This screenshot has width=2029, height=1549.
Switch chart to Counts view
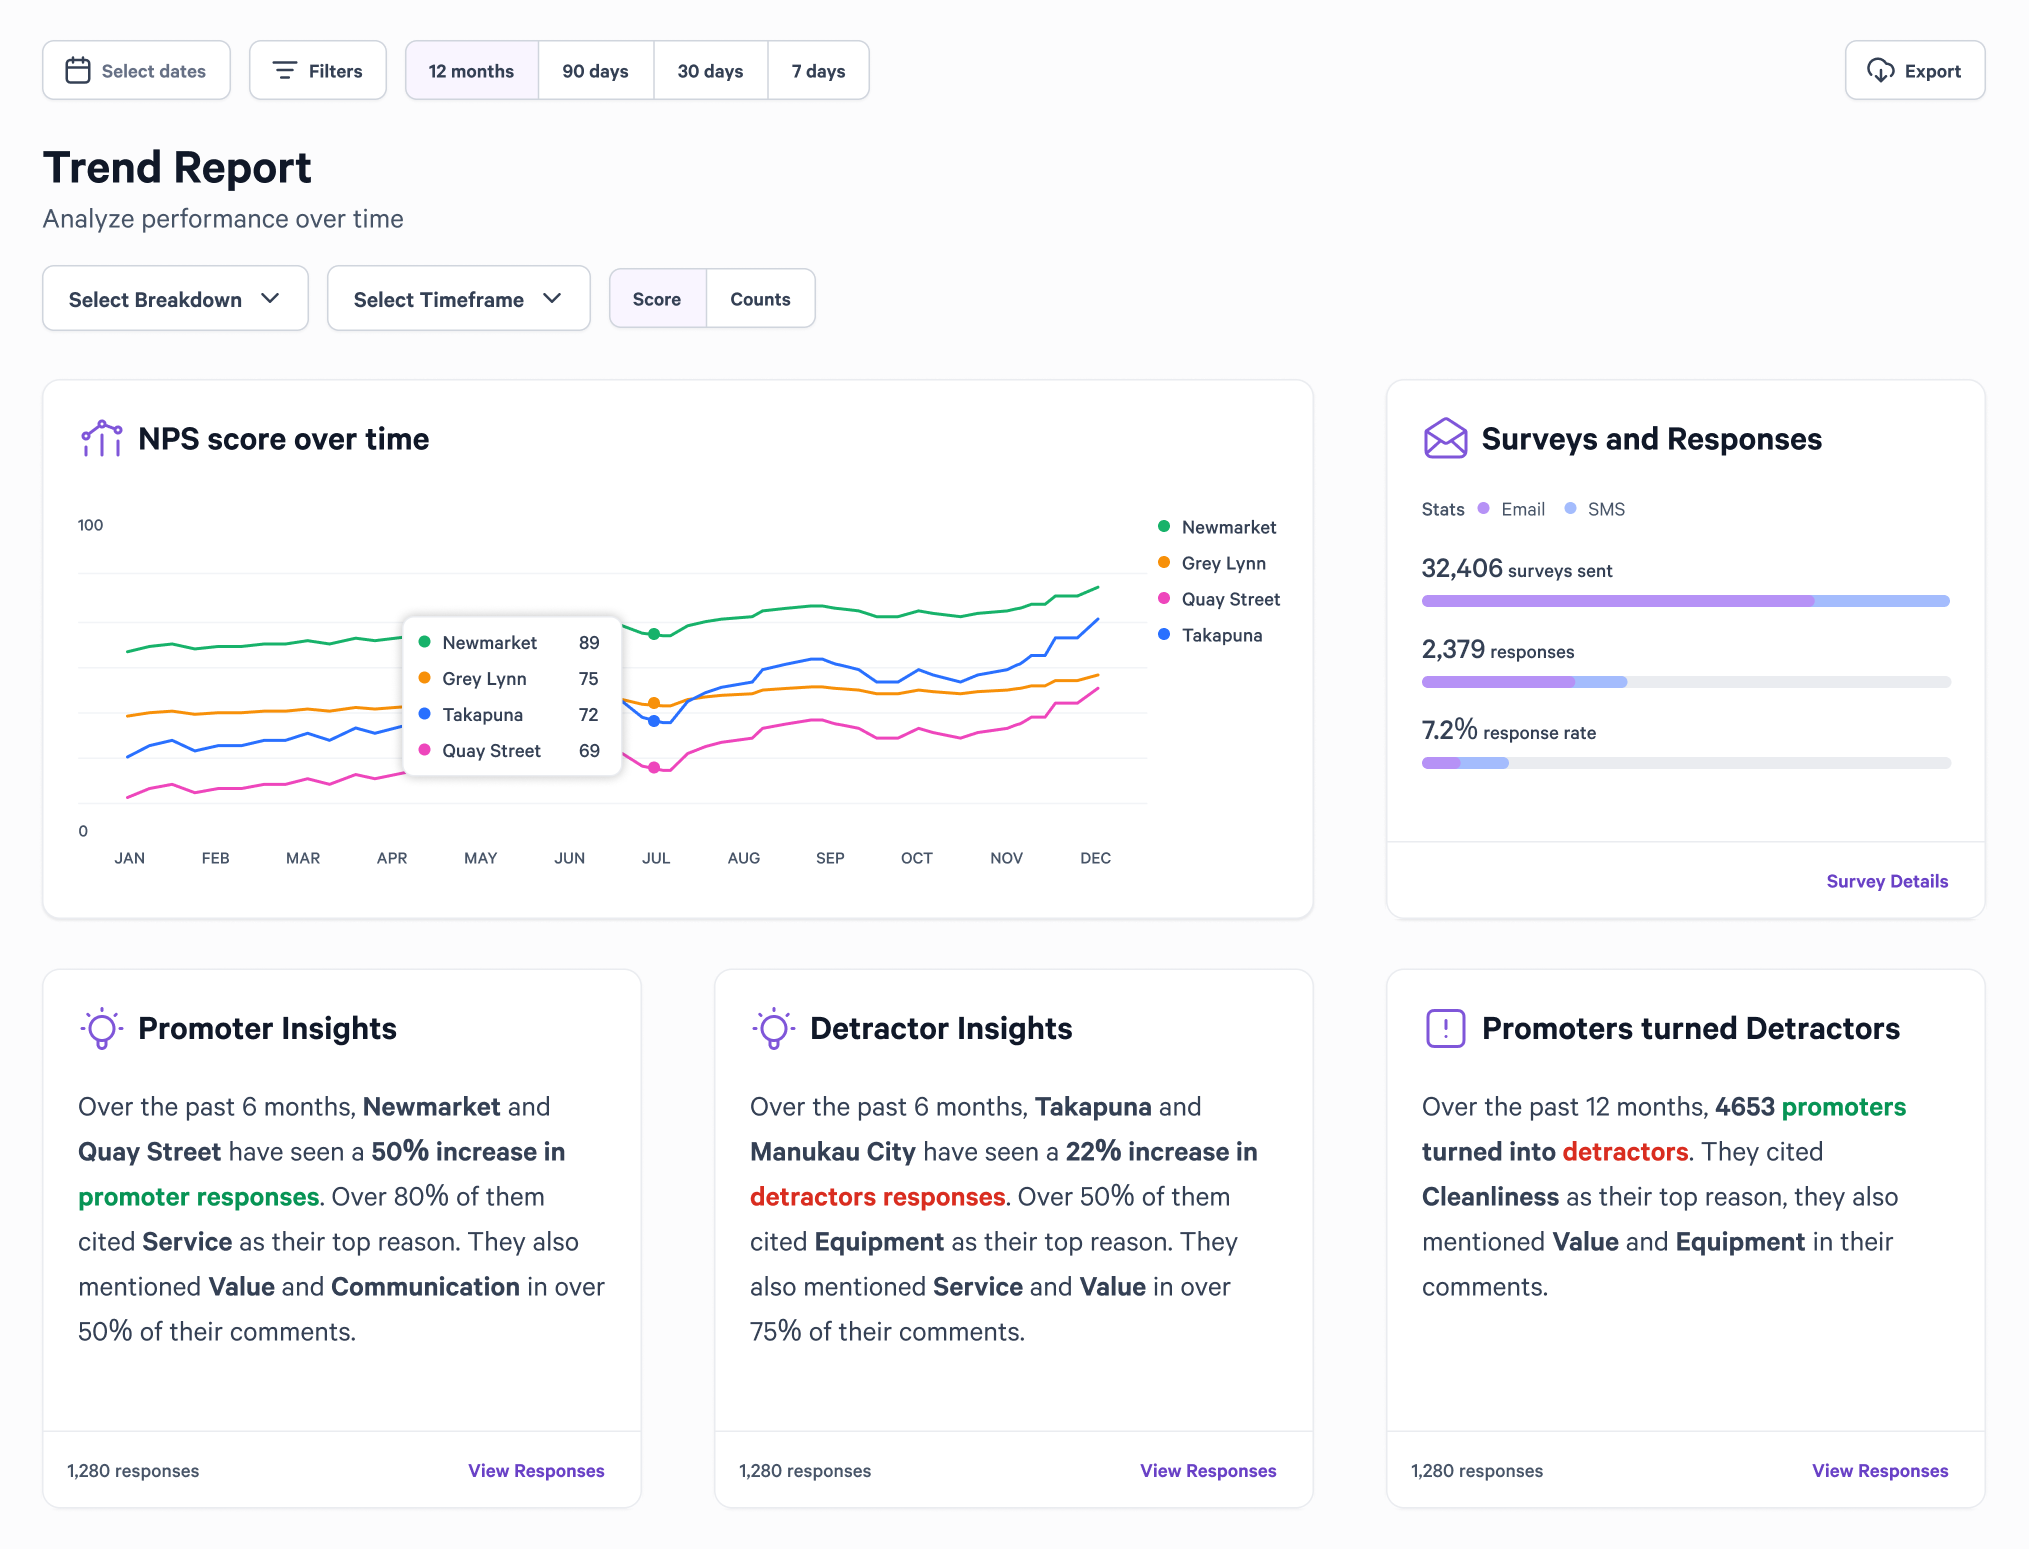pos(760,298)
